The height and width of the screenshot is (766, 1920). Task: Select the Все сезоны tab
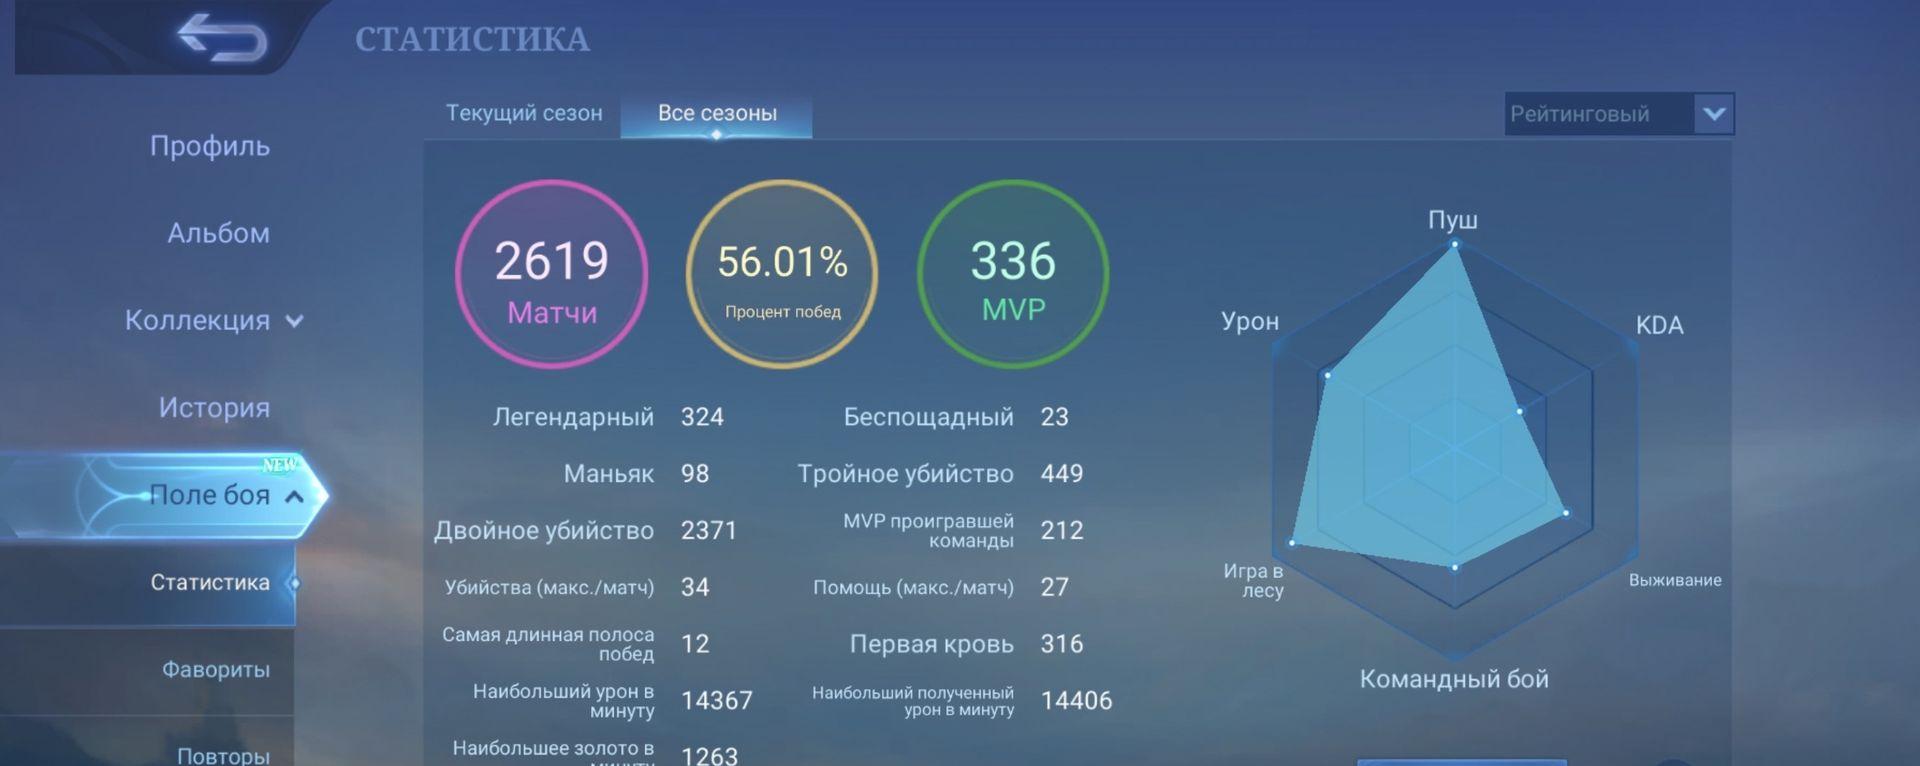click(717, 113)
